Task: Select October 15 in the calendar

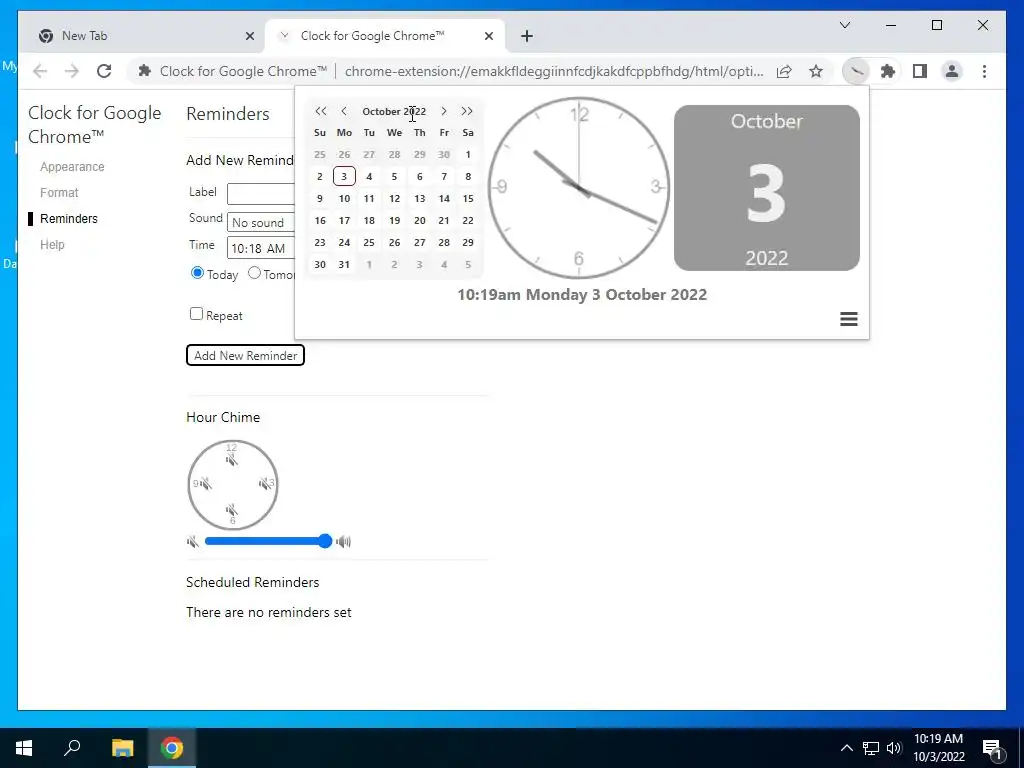Action: coord(468,199)
